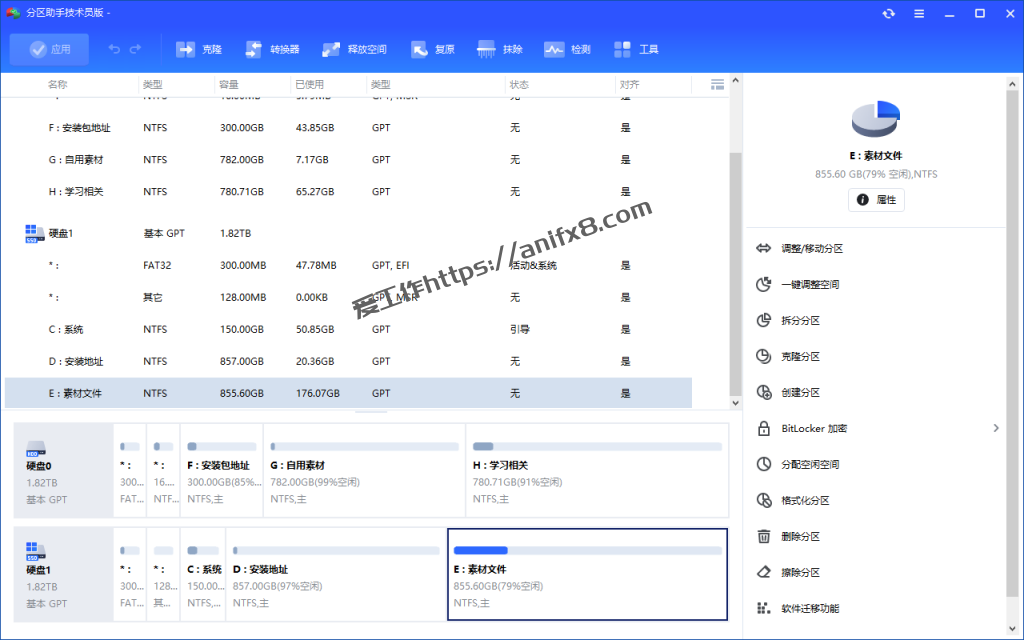Click the H: 学习相关 partition usage bar
The height and width of the screenshot is (640, 1024).
point(597,446)
